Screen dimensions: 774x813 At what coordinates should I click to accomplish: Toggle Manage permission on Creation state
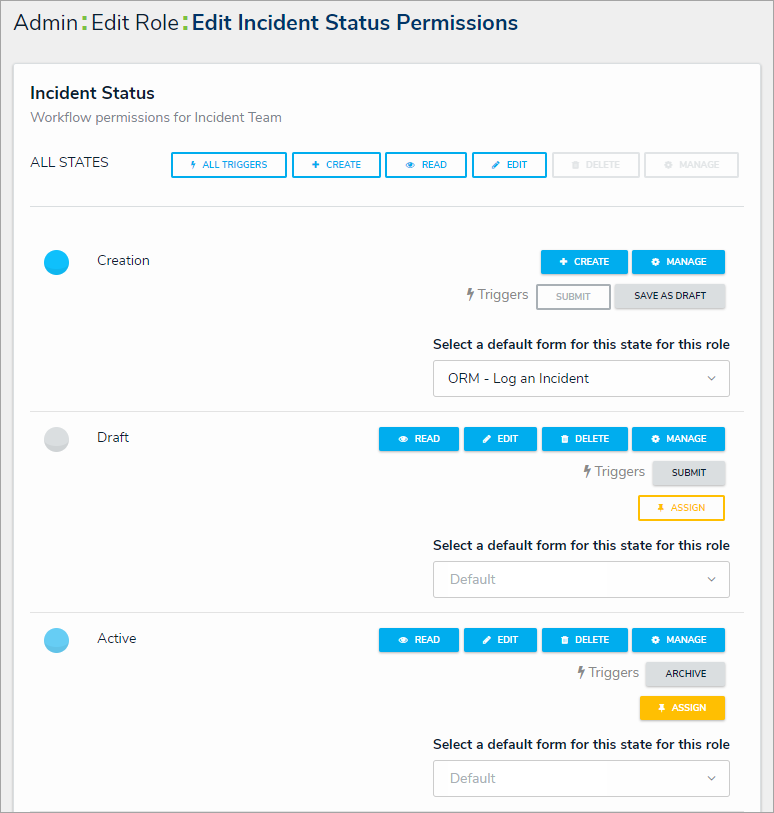coord(678,262)
